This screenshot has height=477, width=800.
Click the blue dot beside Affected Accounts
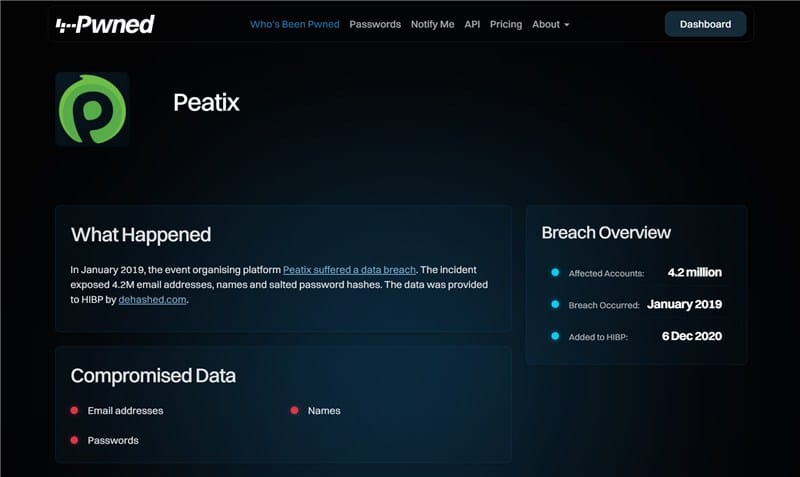click(x=555, y=273)
